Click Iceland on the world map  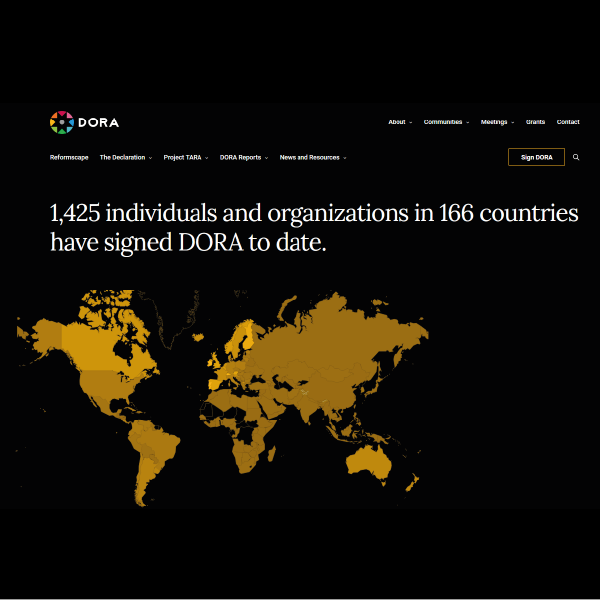click(x=198, y=337)
